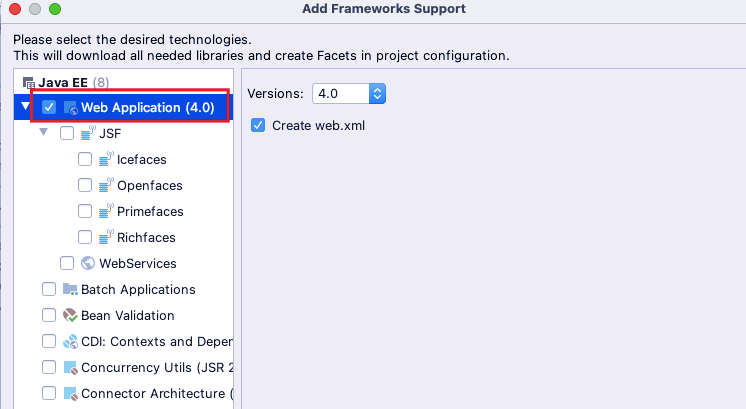
Task: Select the Concurrency Utils (JSR row text
Action: pos(157,368)
